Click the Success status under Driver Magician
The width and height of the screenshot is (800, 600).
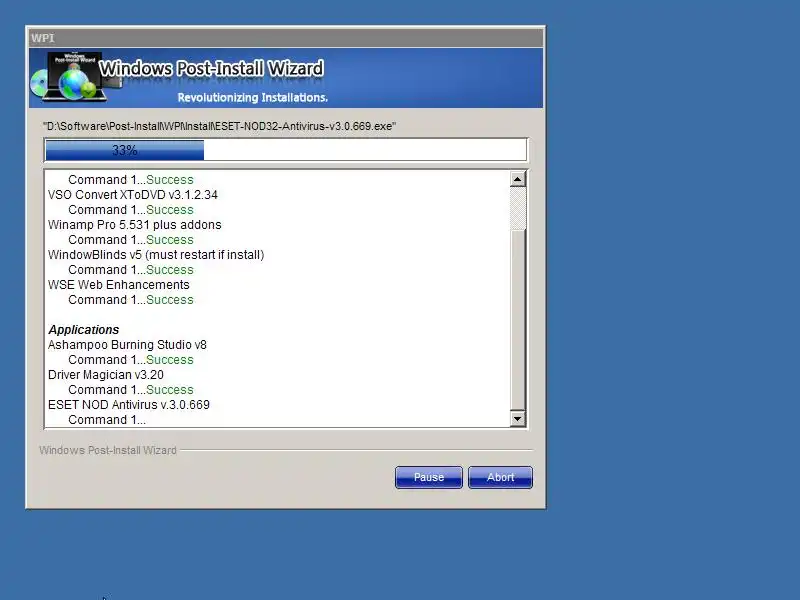click(169, 390)
